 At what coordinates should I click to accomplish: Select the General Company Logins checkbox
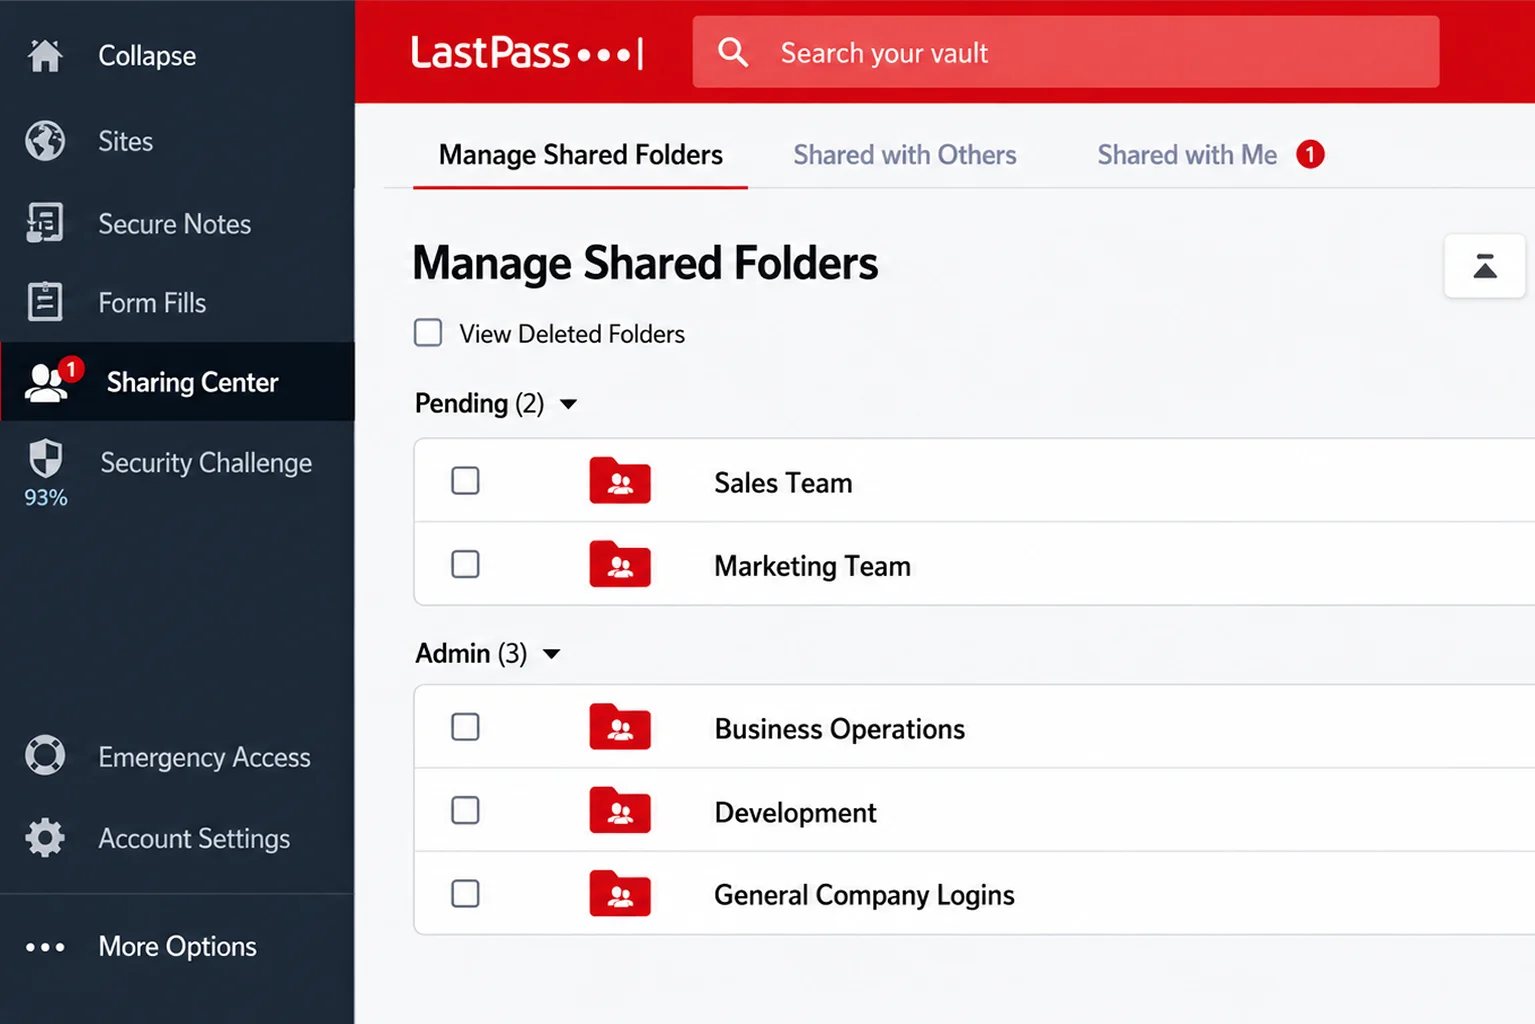click(x=465, y=893)
